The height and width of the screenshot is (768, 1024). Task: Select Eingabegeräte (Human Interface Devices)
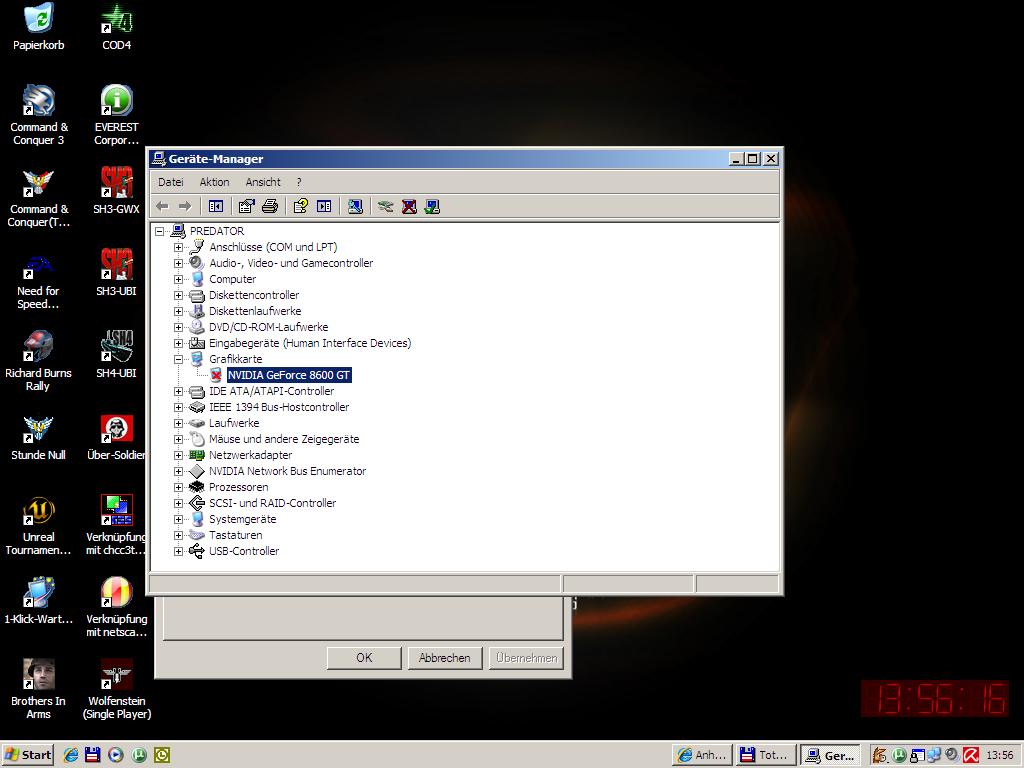pyautogui.click(x=310, y=343)
